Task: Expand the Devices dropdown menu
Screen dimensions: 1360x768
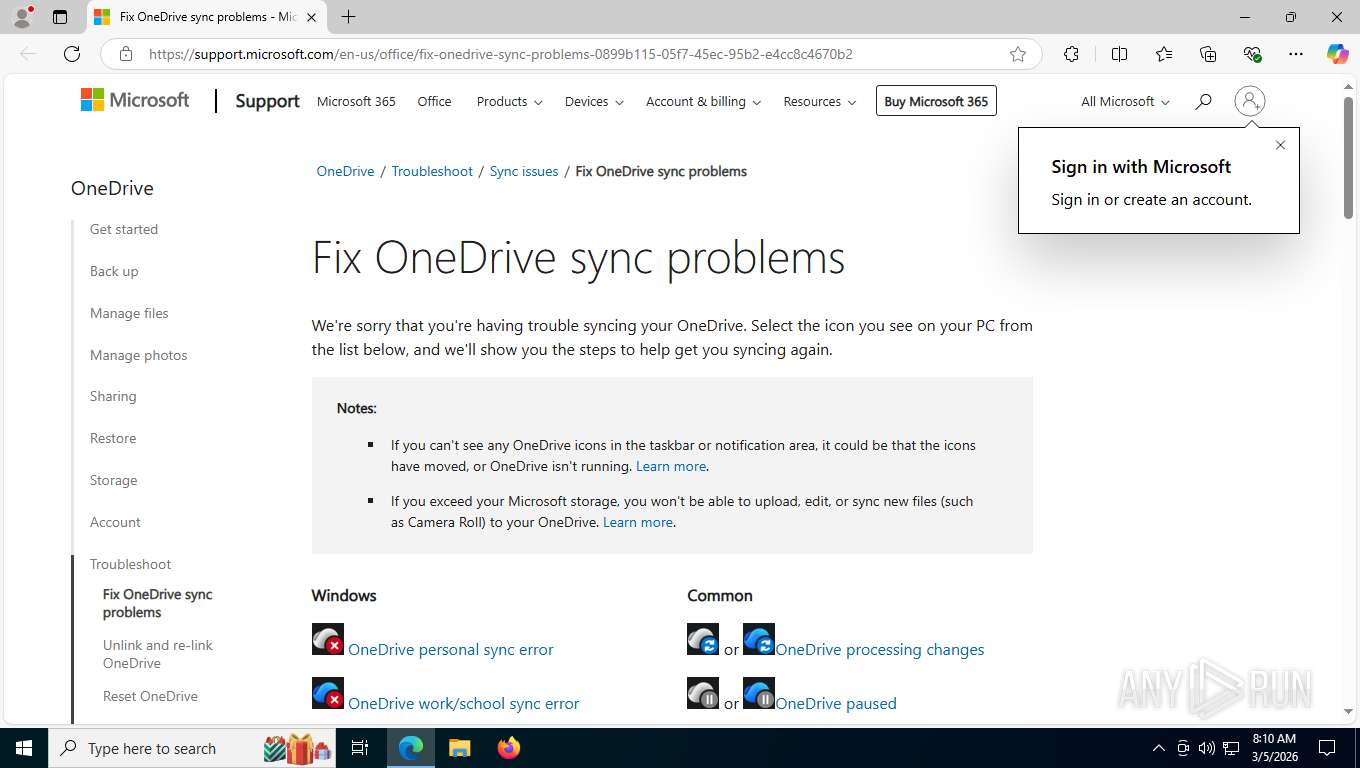Action: (x=594, y=101)
